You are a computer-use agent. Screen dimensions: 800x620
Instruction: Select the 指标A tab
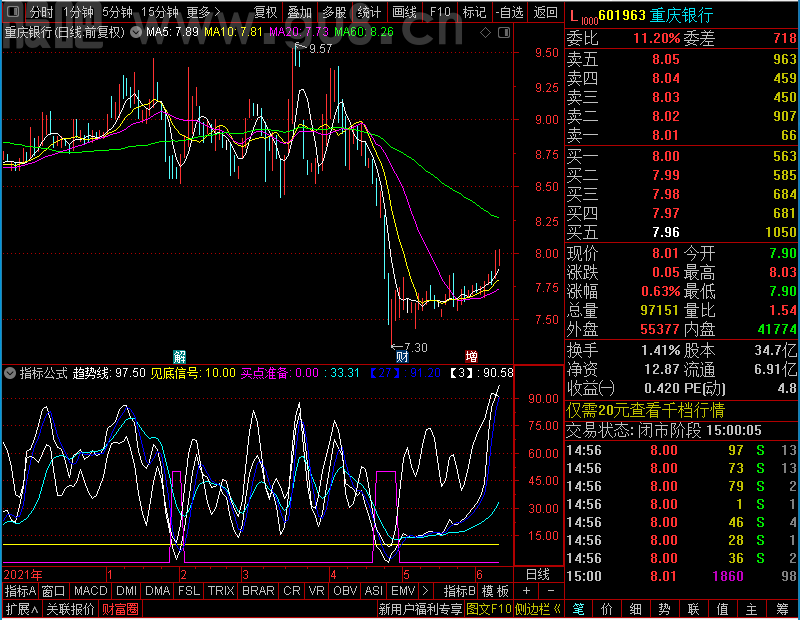[x=20, y=591]
